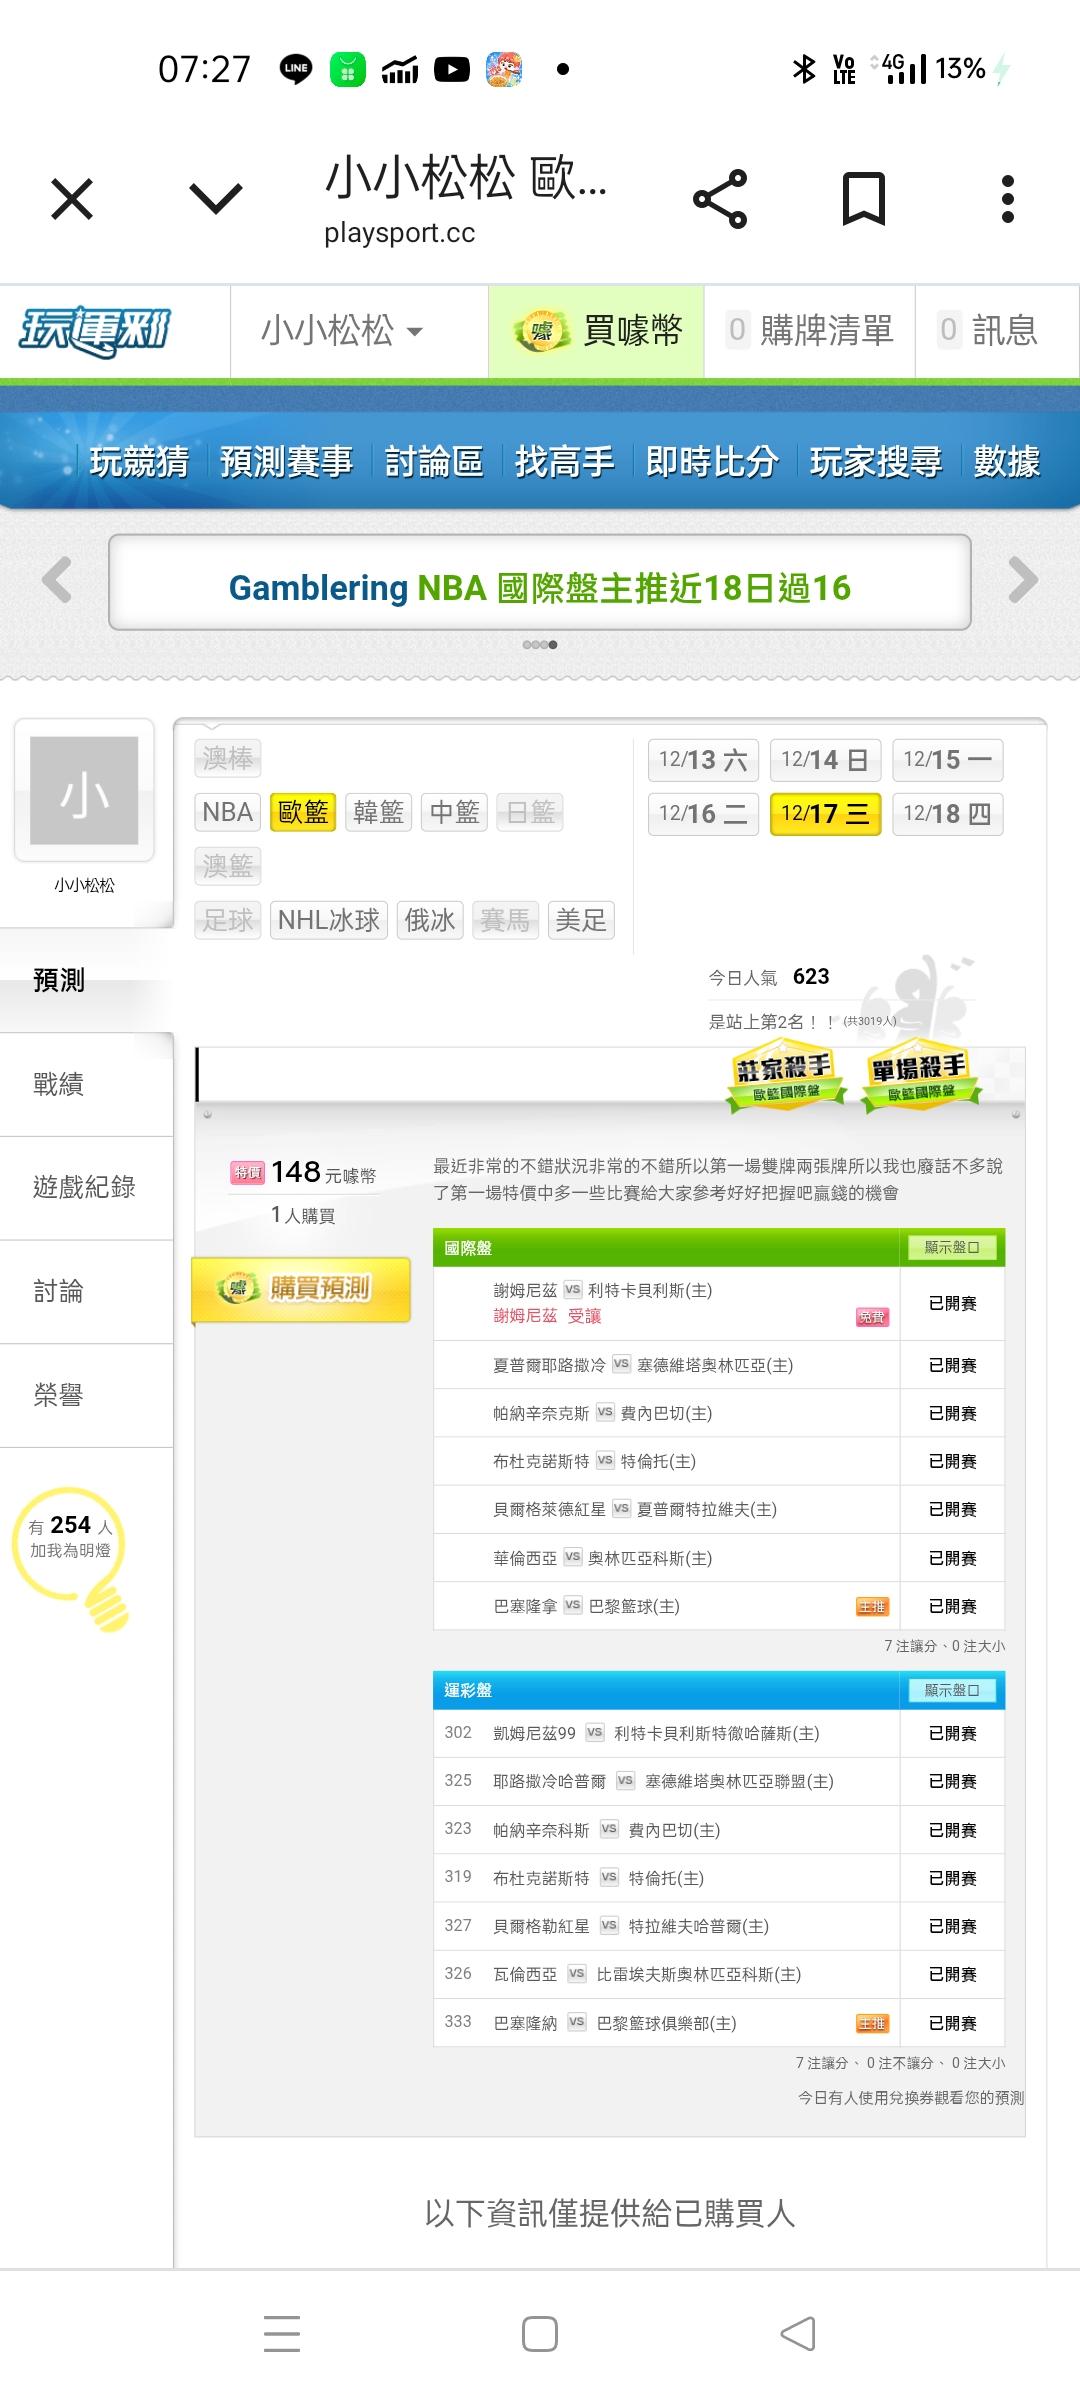Image resolution: width=1080 pixels, height=2400 pixels.
Task: Select 貝爾格萊德紅星 match row
Action: tap(718, 1509)
